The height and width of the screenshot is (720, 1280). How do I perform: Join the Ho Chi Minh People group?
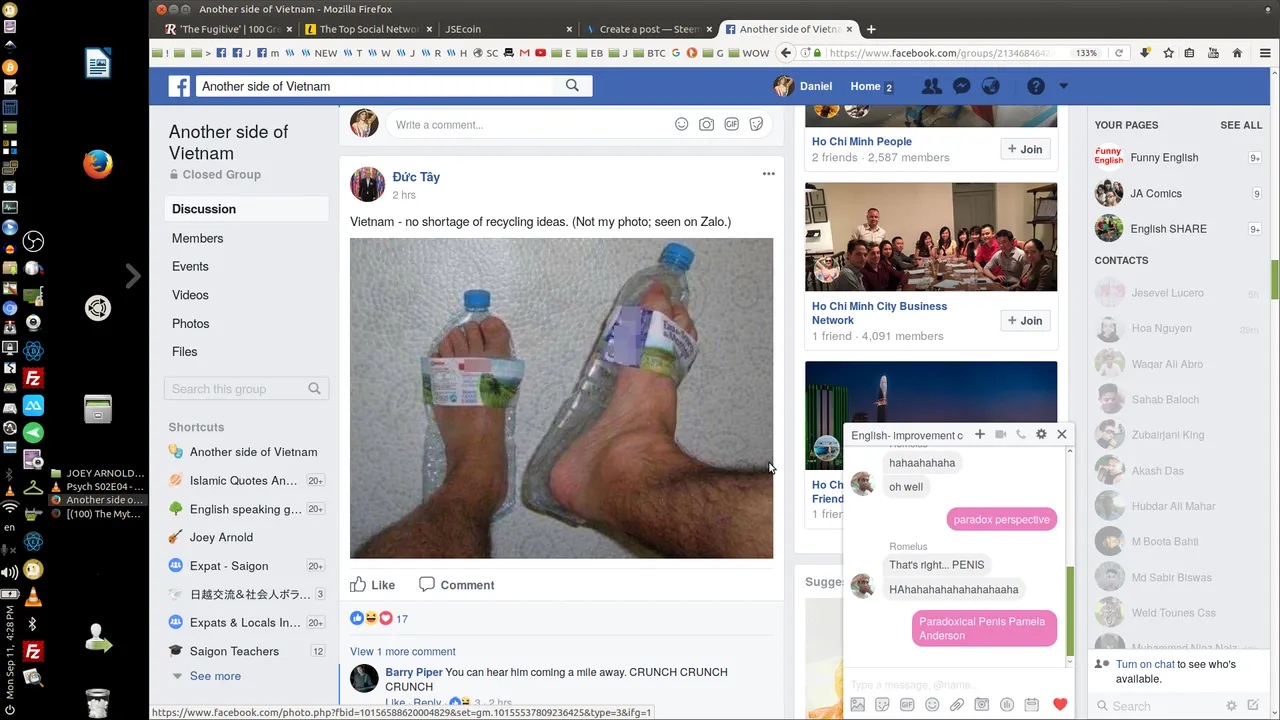point(1025,149)
